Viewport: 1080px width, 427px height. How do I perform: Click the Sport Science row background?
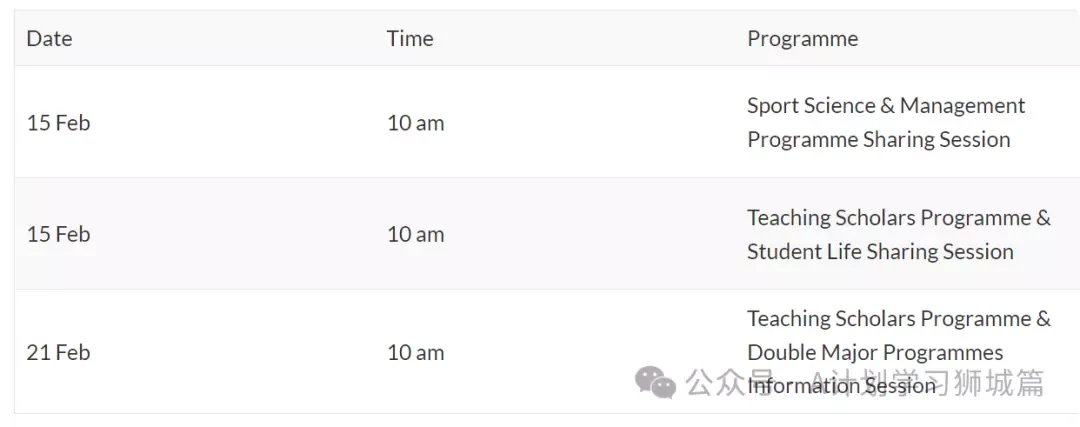point(547,122)
